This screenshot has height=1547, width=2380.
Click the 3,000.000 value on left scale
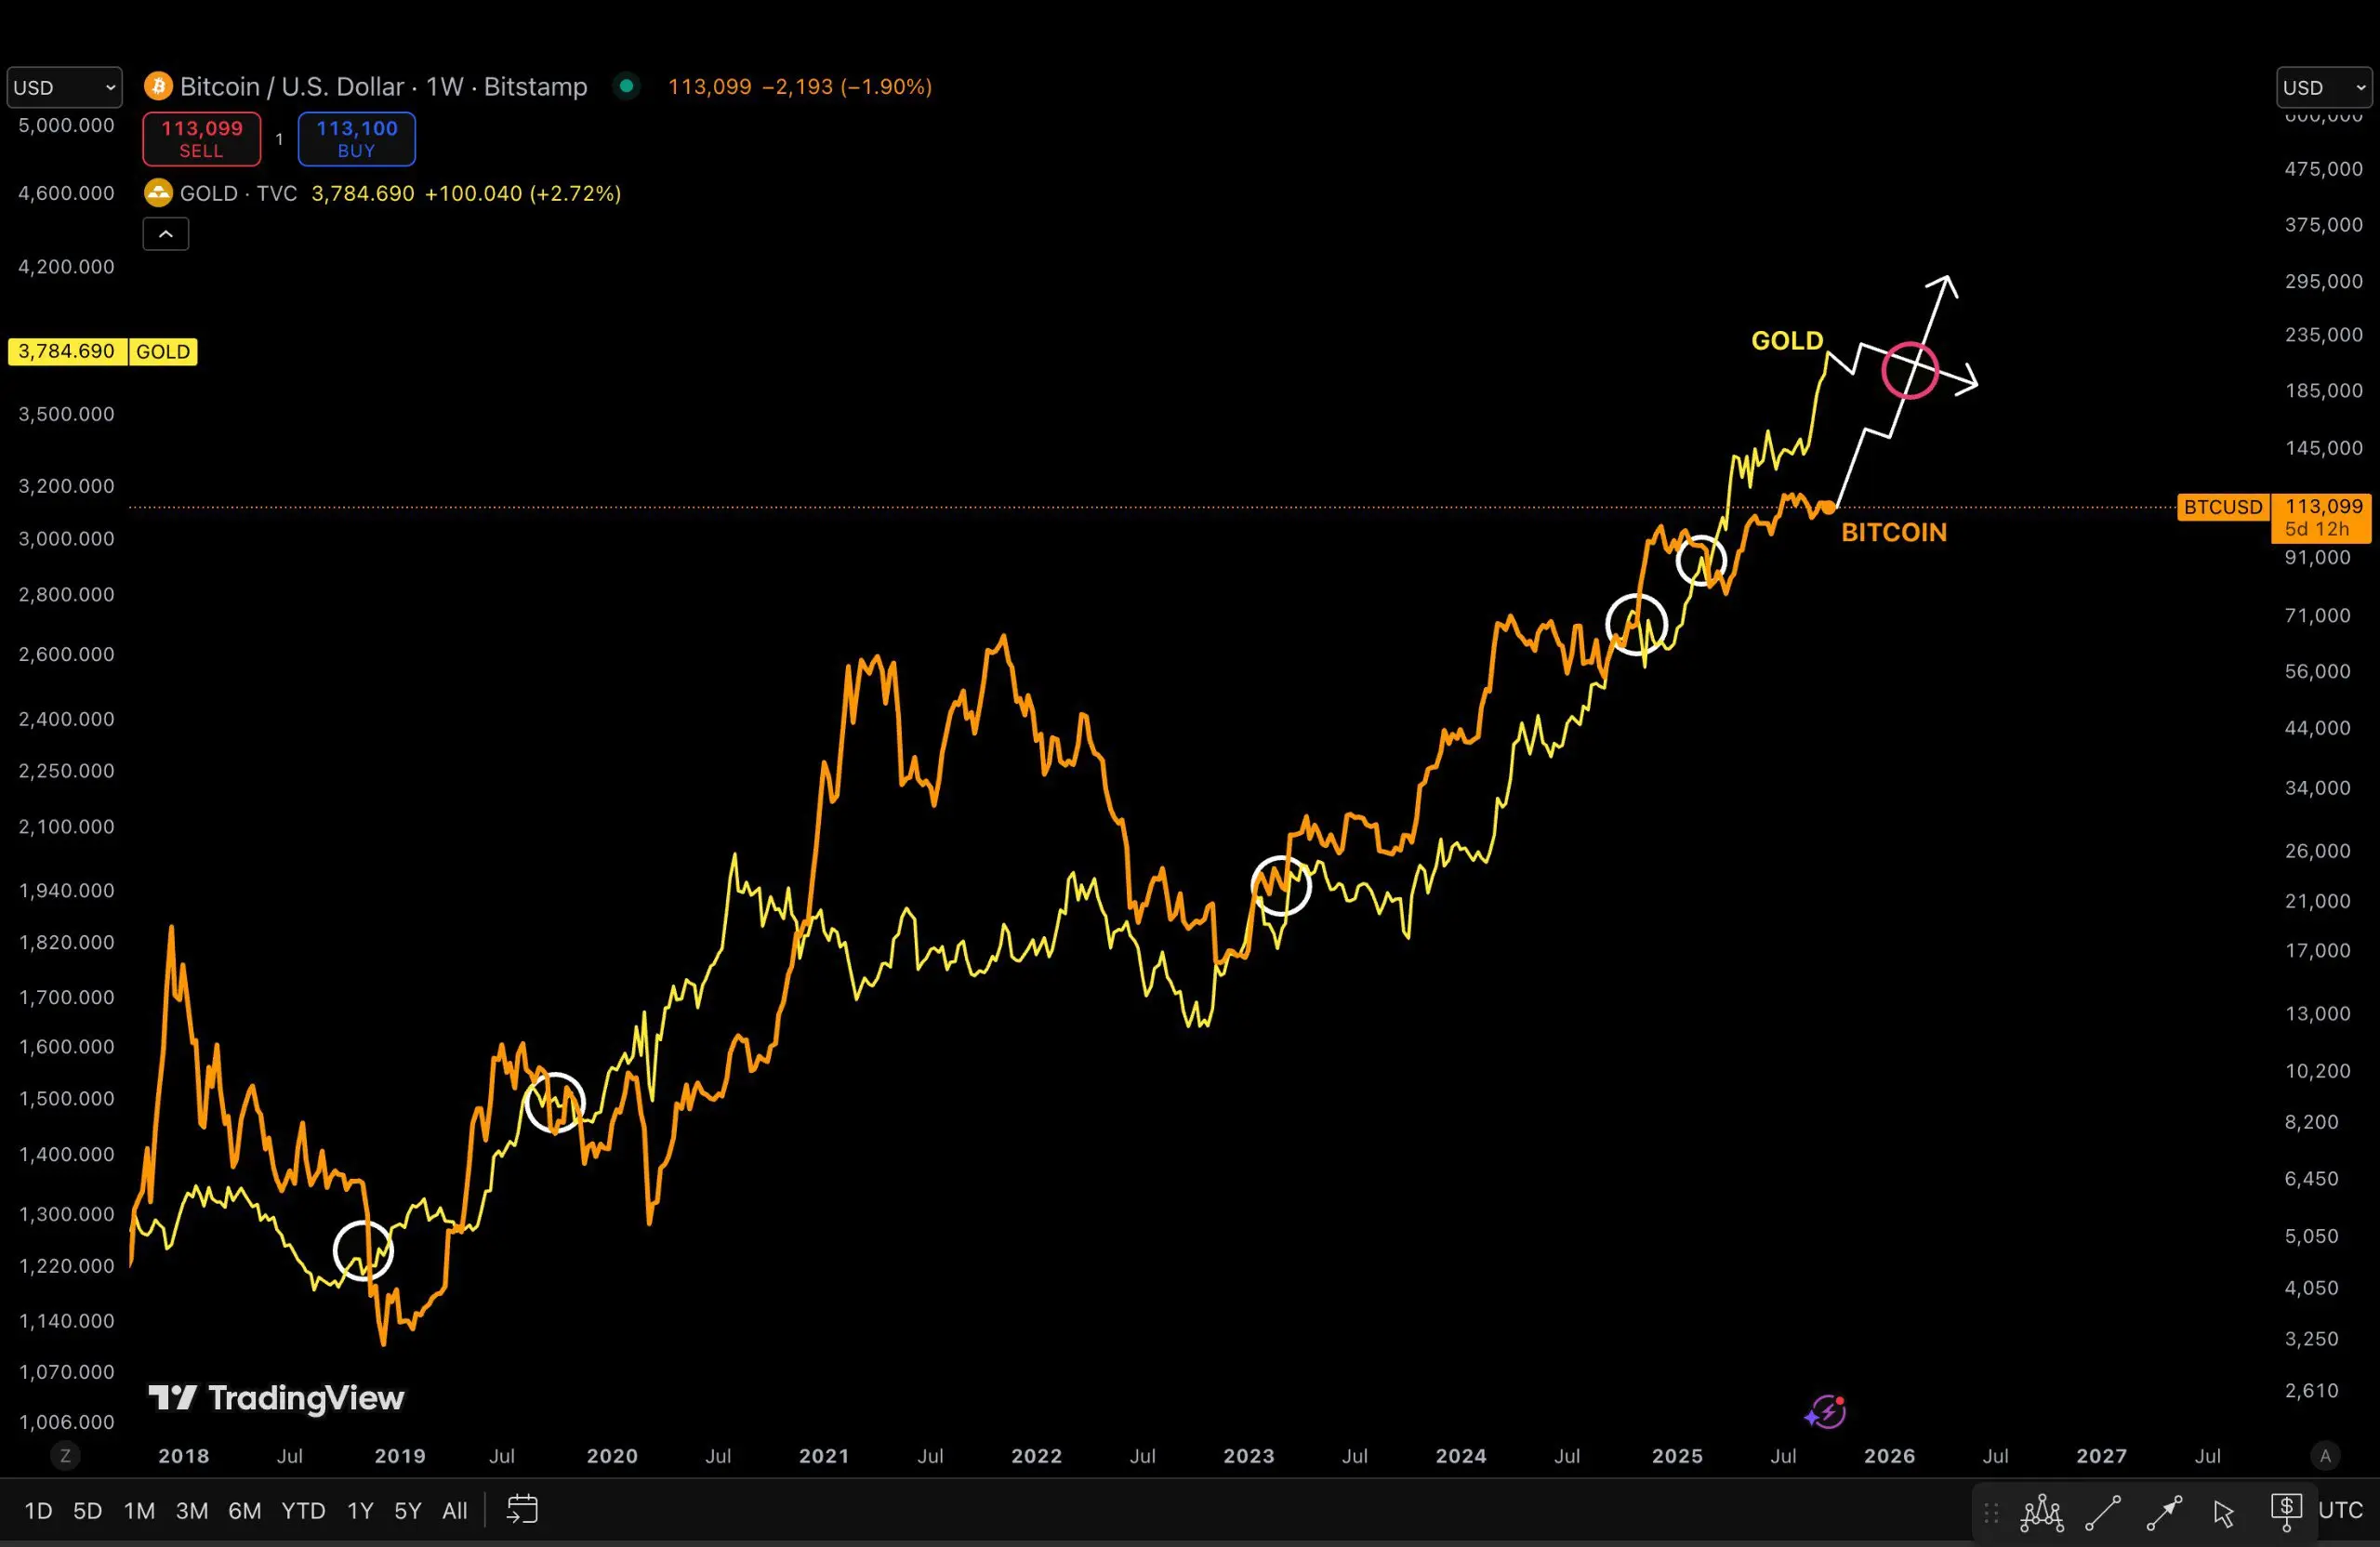pyautogui.click(x=66, y=539)
